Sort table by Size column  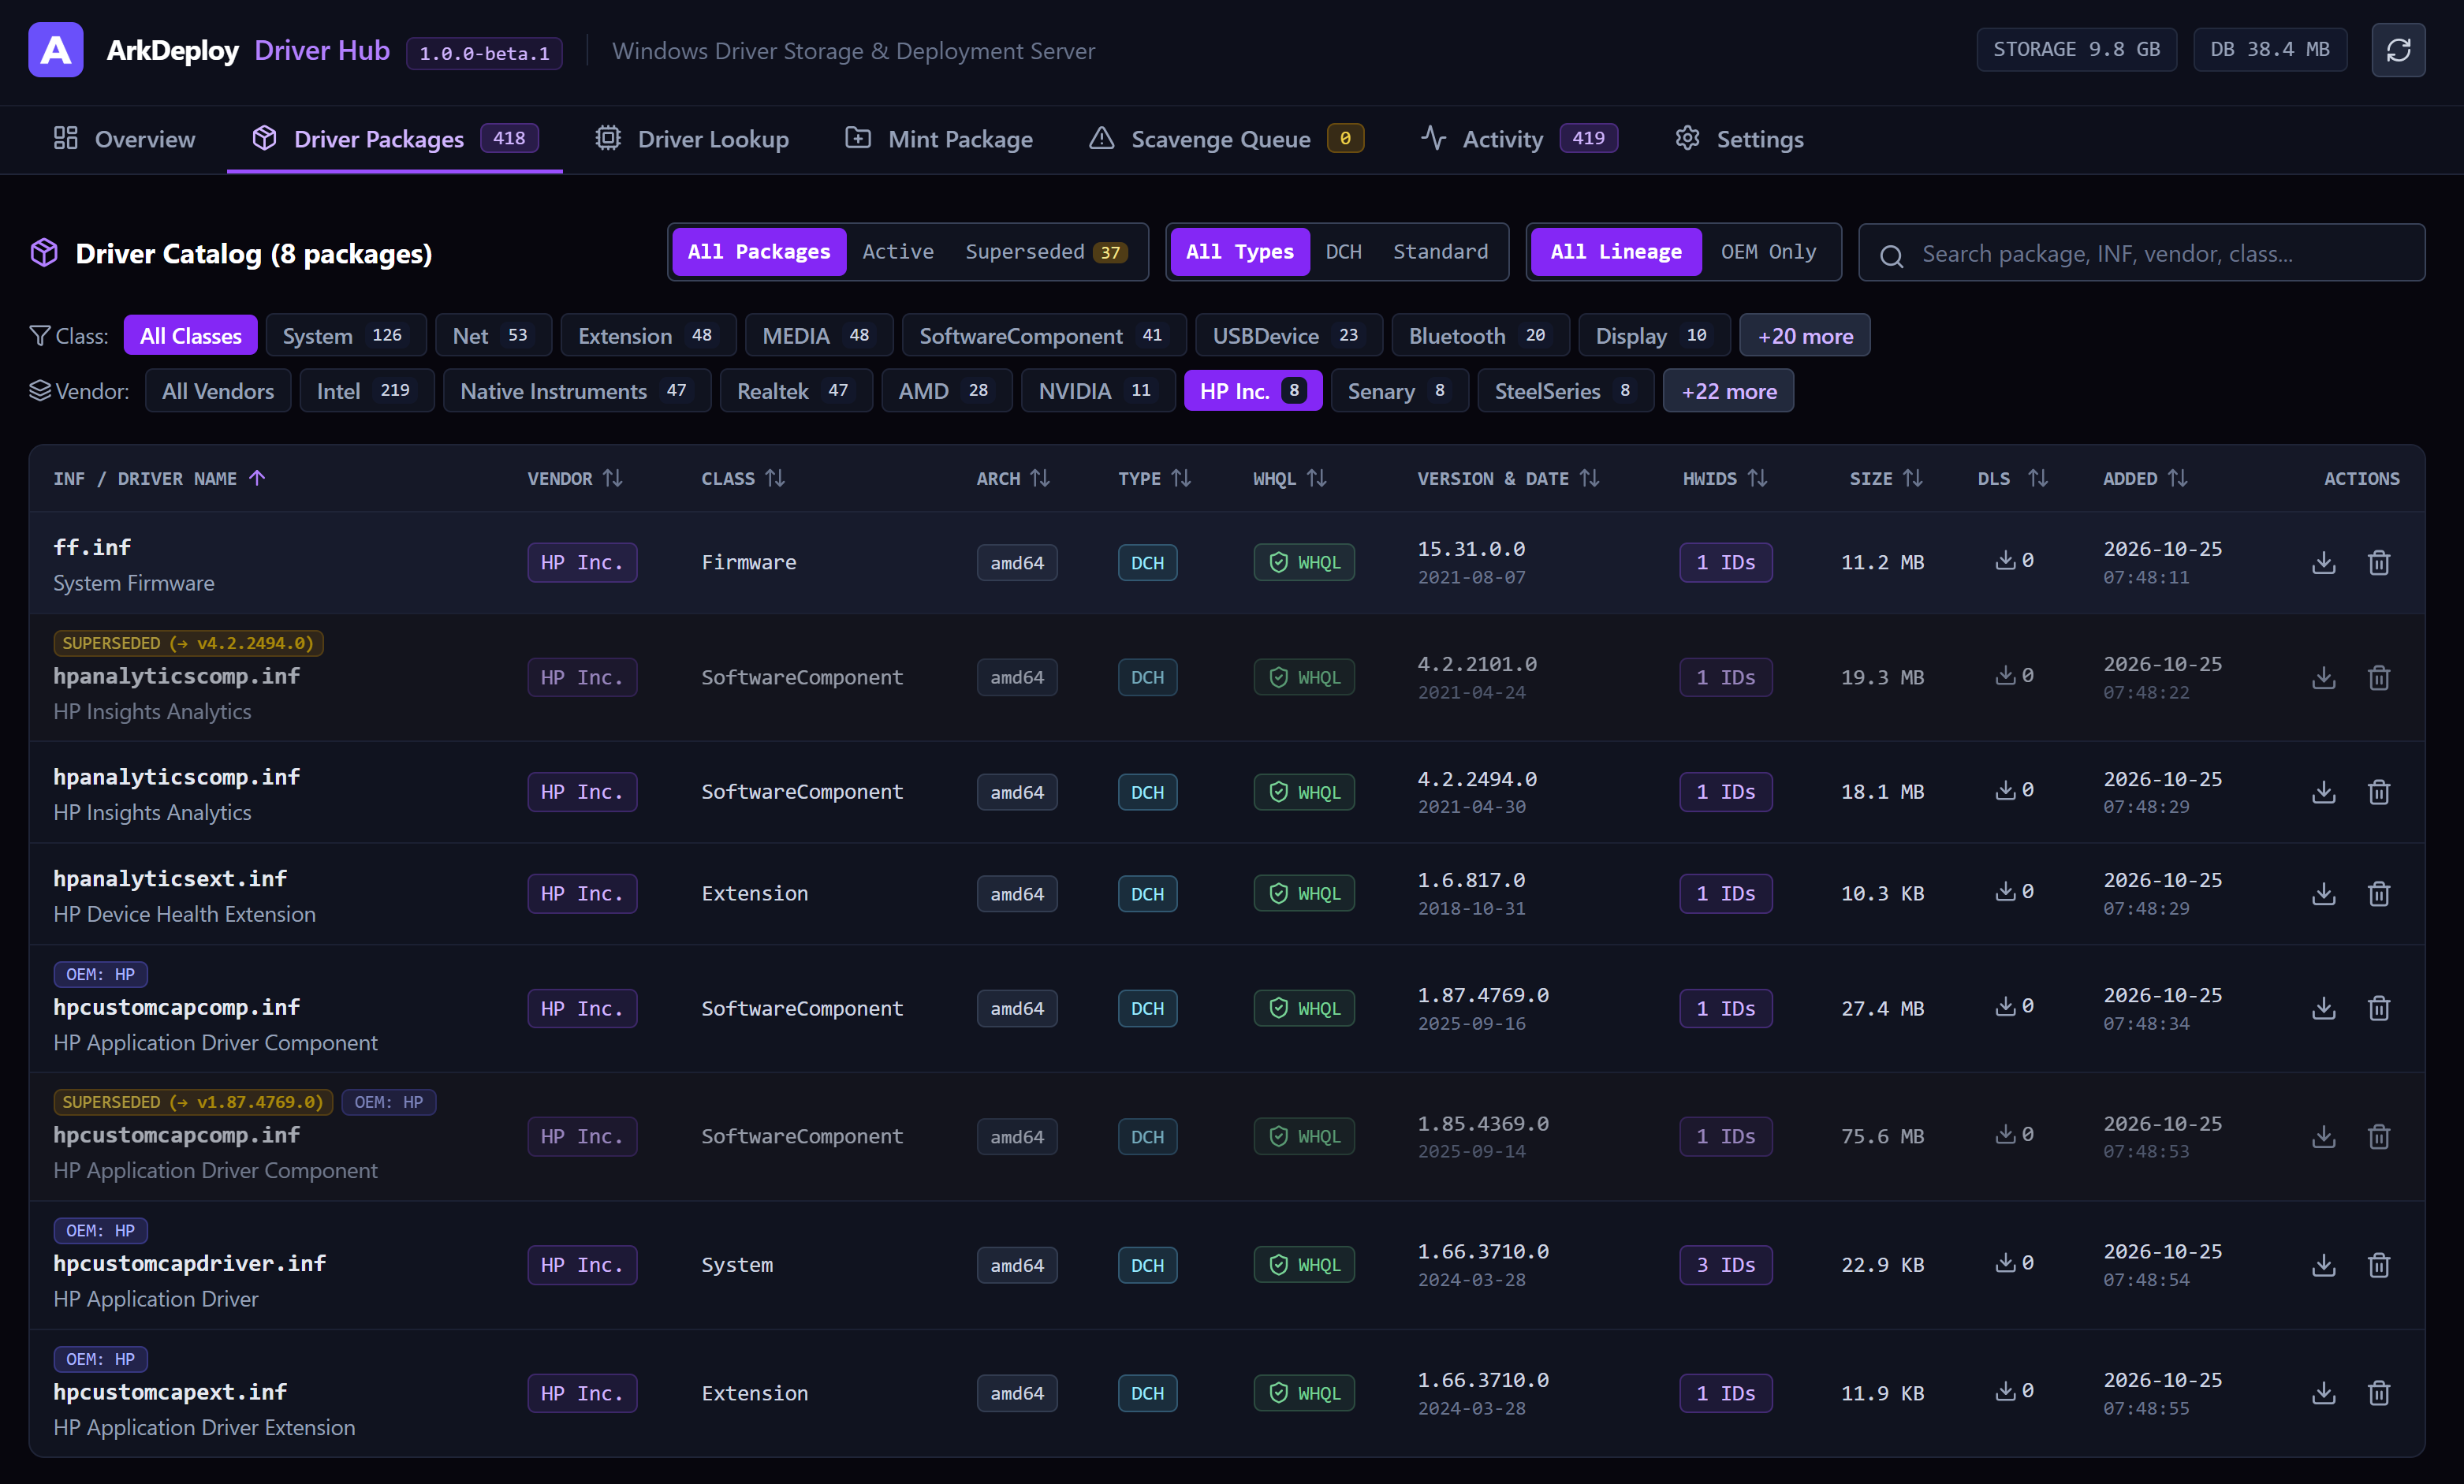1885,479
